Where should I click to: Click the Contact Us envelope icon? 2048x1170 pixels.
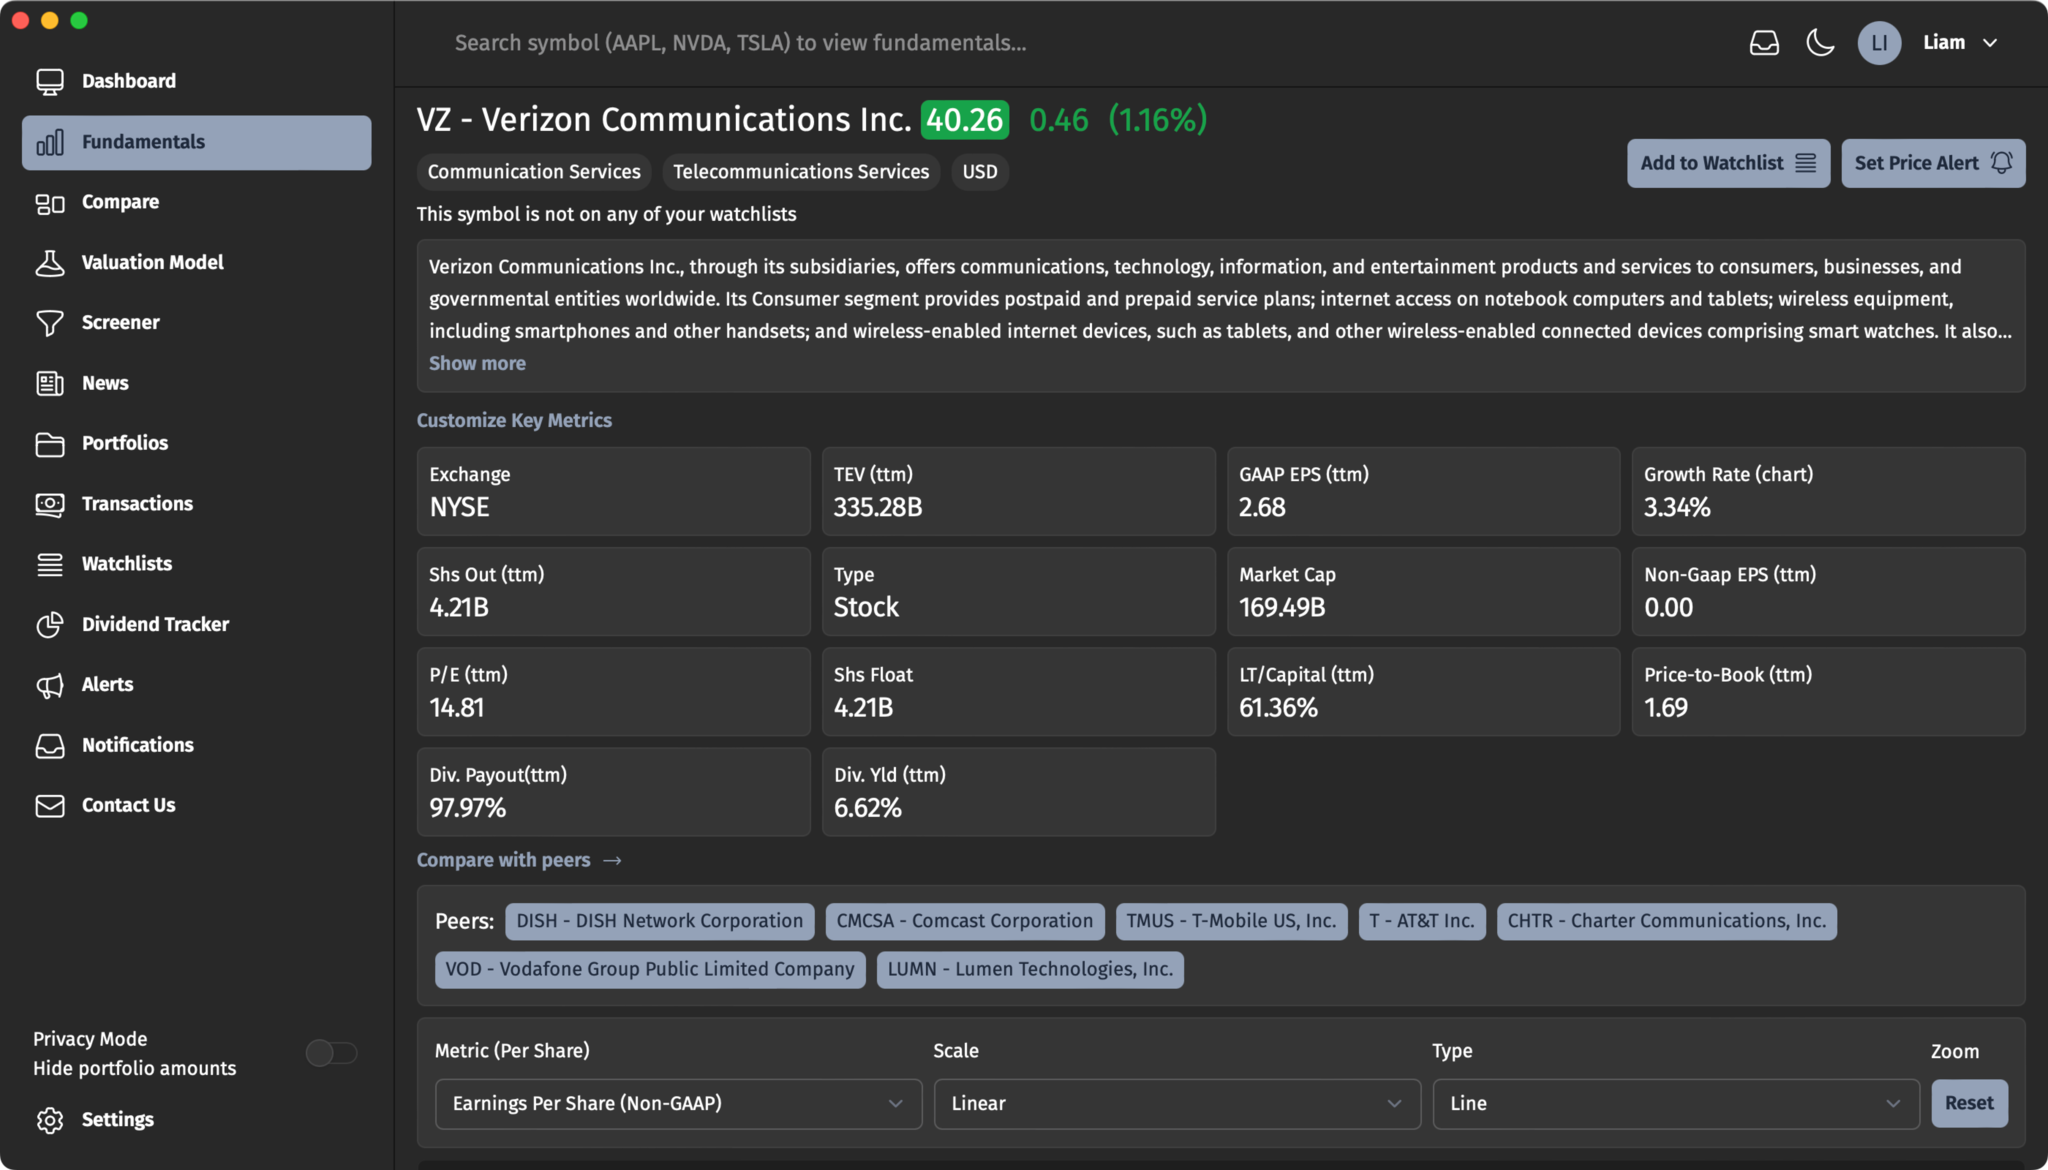tap(50, 805)
